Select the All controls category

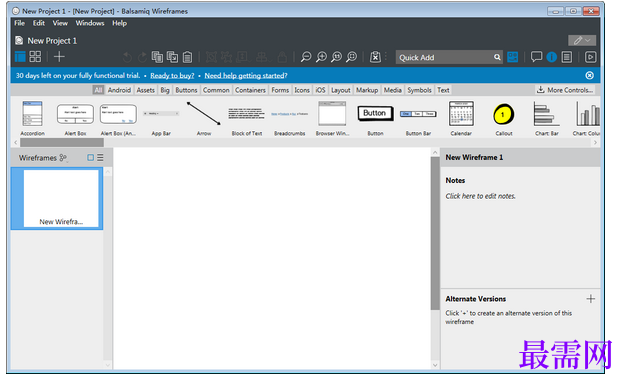pos(98,90)
